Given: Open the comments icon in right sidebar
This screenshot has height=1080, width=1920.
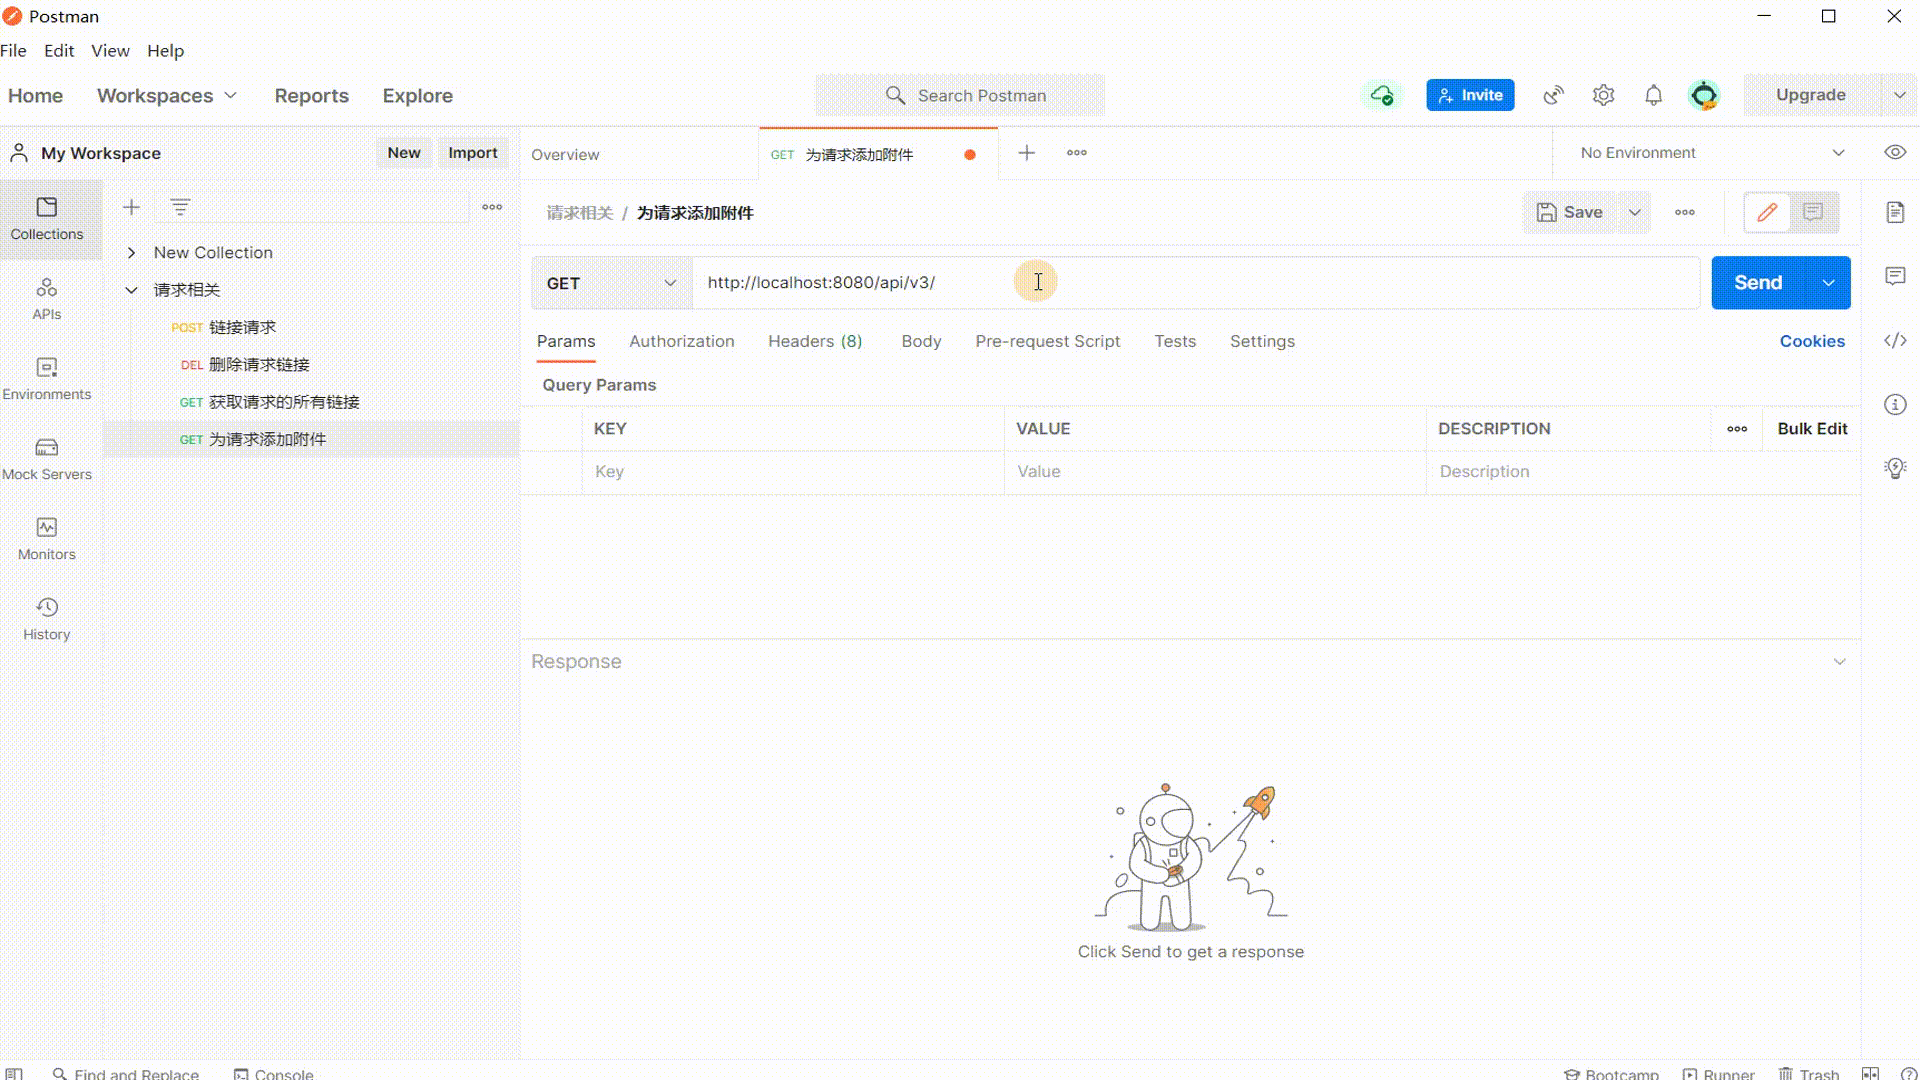Looking at the screenshot, I should (1895, 276).
